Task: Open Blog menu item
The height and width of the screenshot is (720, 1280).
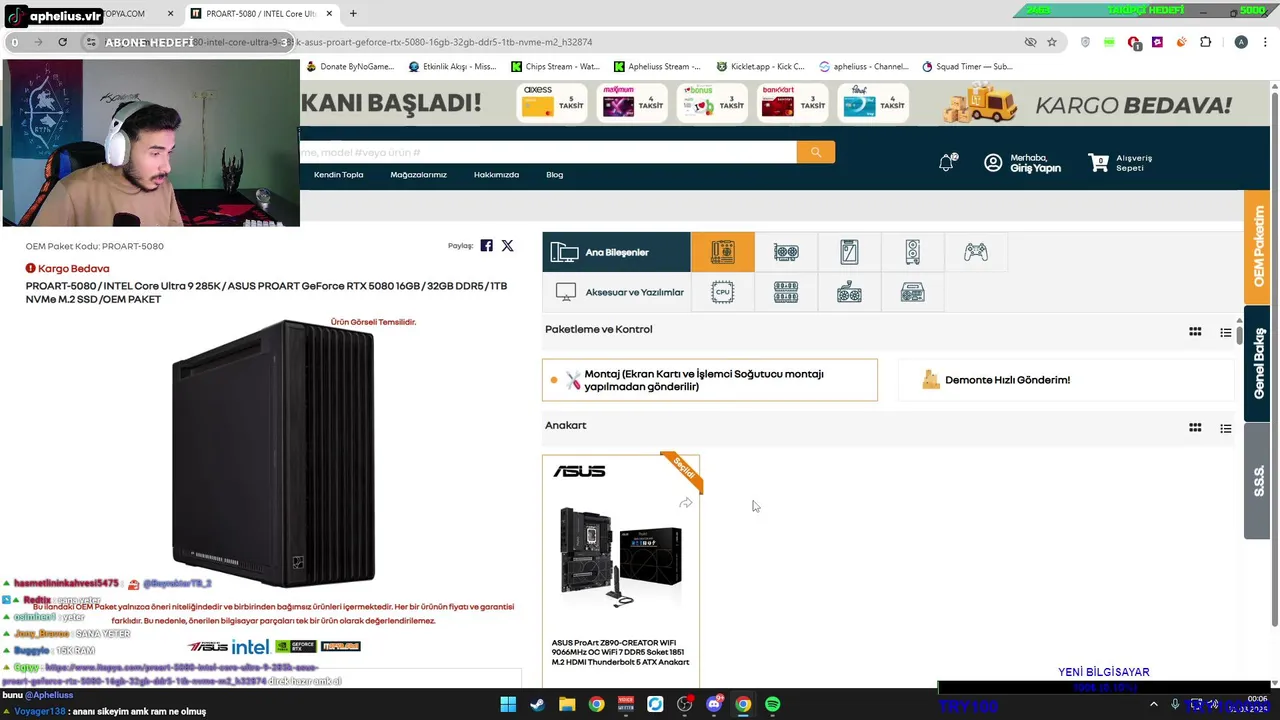Action: [554, 175]
